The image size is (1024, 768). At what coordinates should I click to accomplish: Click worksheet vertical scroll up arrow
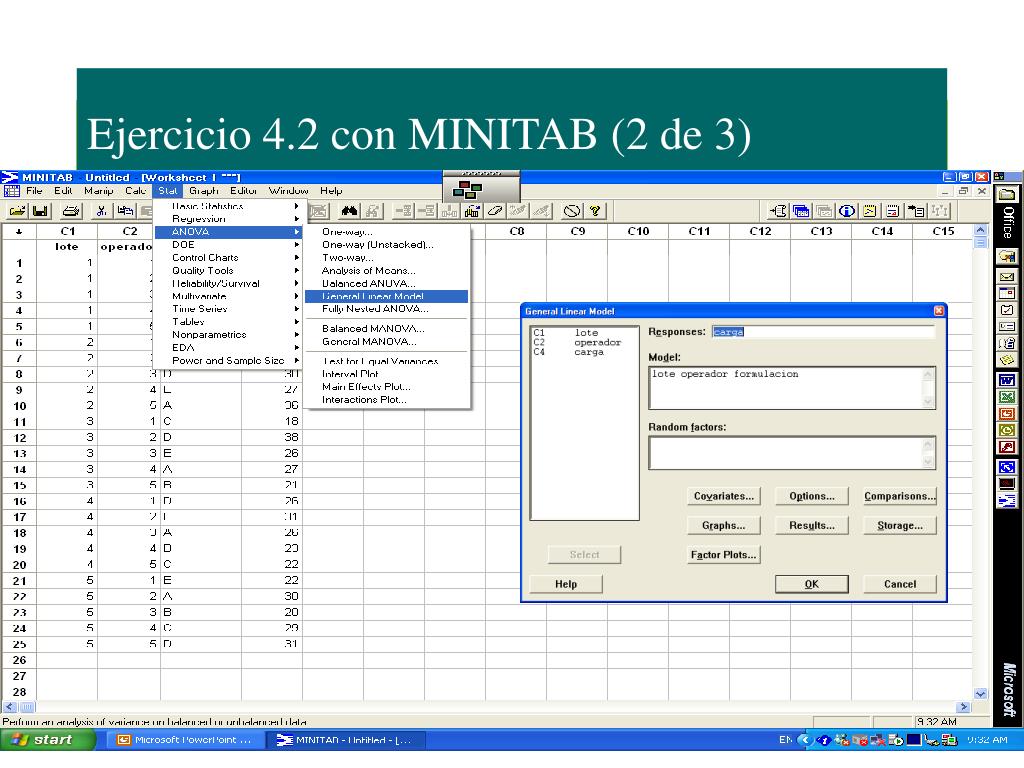point(980,231)
